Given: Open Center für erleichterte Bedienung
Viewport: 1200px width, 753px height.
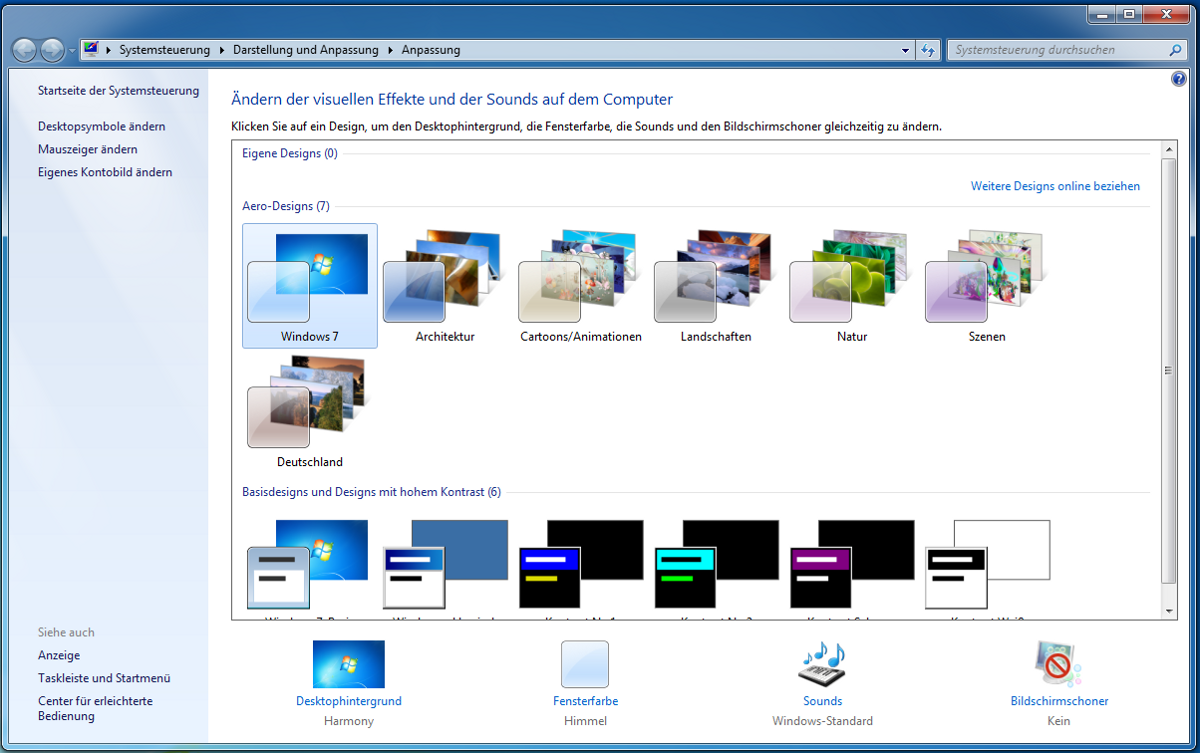Looking at the screenshot, I should [x=95, y=708].
